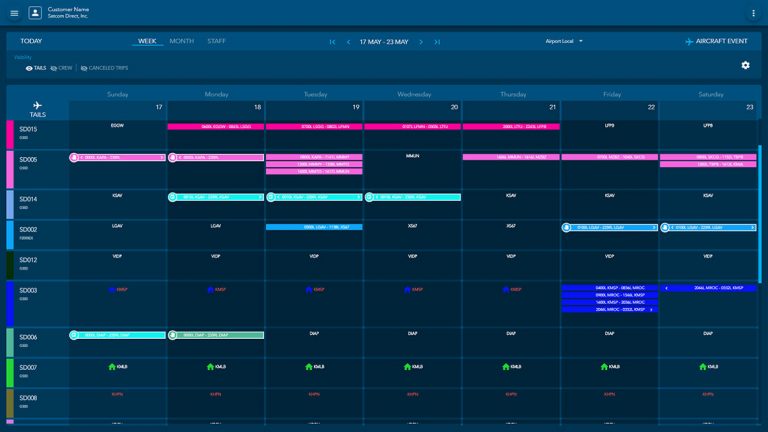Image resolution: width=768 pixels, height=432 pixels.
Task: Click the 17 MAY - 23 MAY date range
Action: pos(384,42)
